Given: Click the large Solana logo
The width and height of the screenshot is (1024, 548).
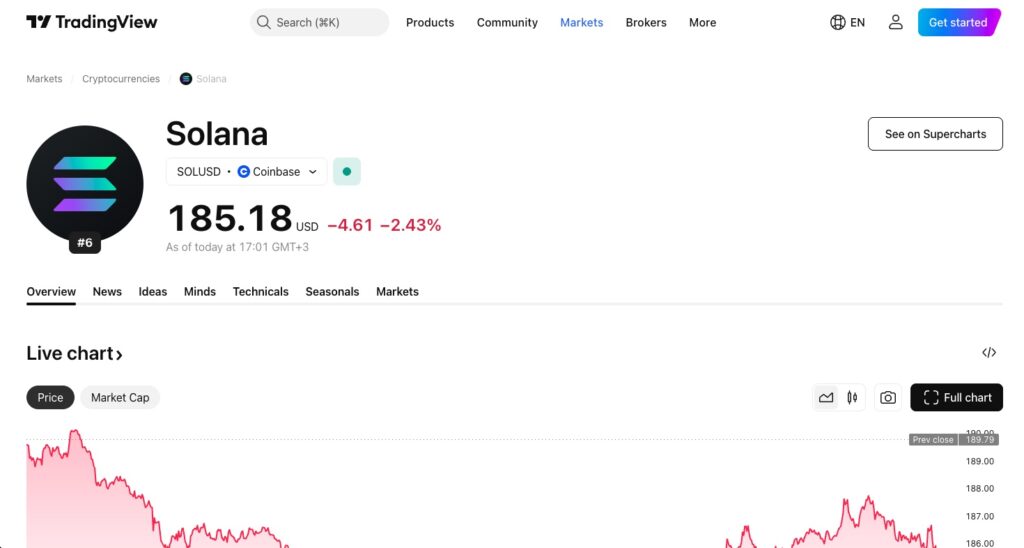Looking at the screenshot, I should coord(85,184).
